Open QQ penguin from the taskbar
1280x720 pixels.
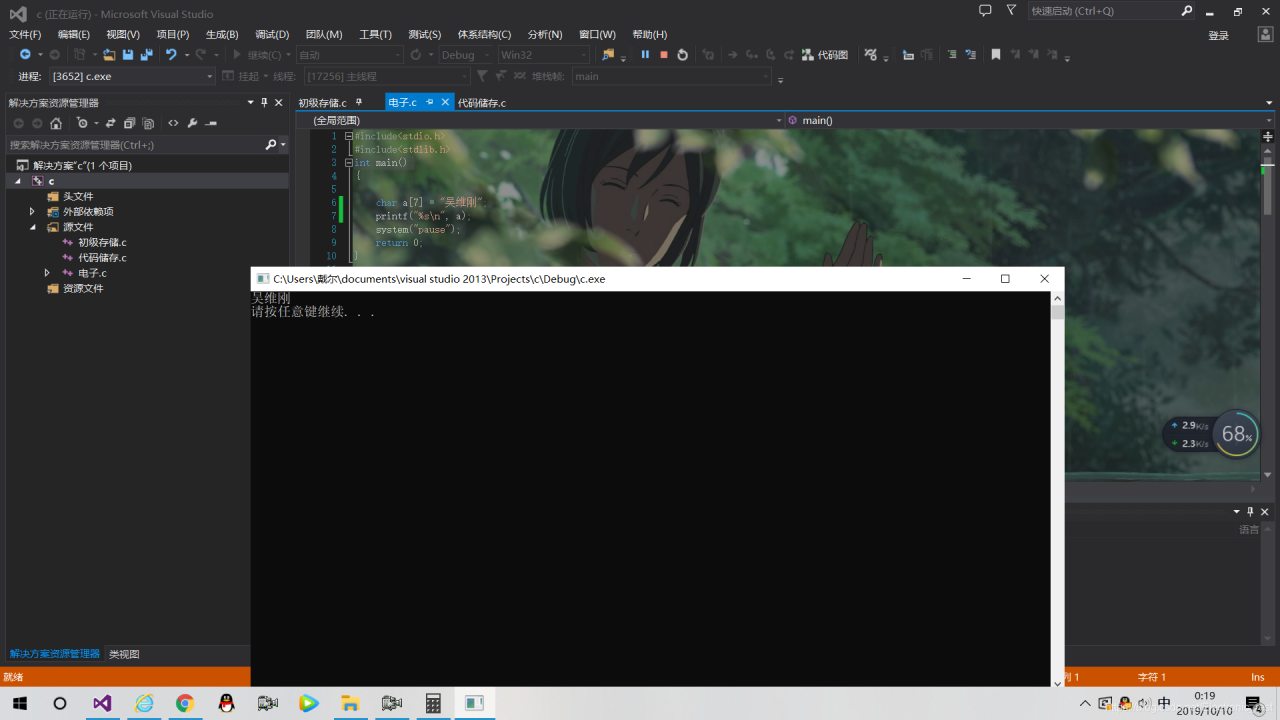[x=226, y=703]
